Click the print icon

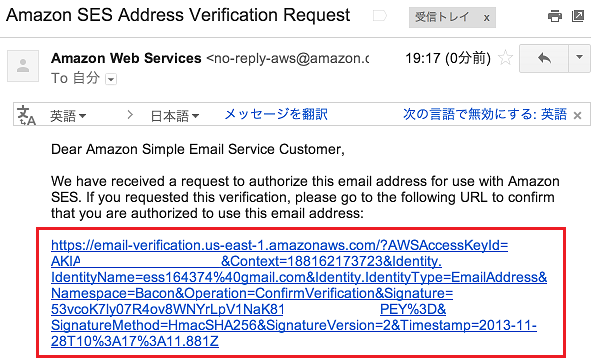point(554,16)
